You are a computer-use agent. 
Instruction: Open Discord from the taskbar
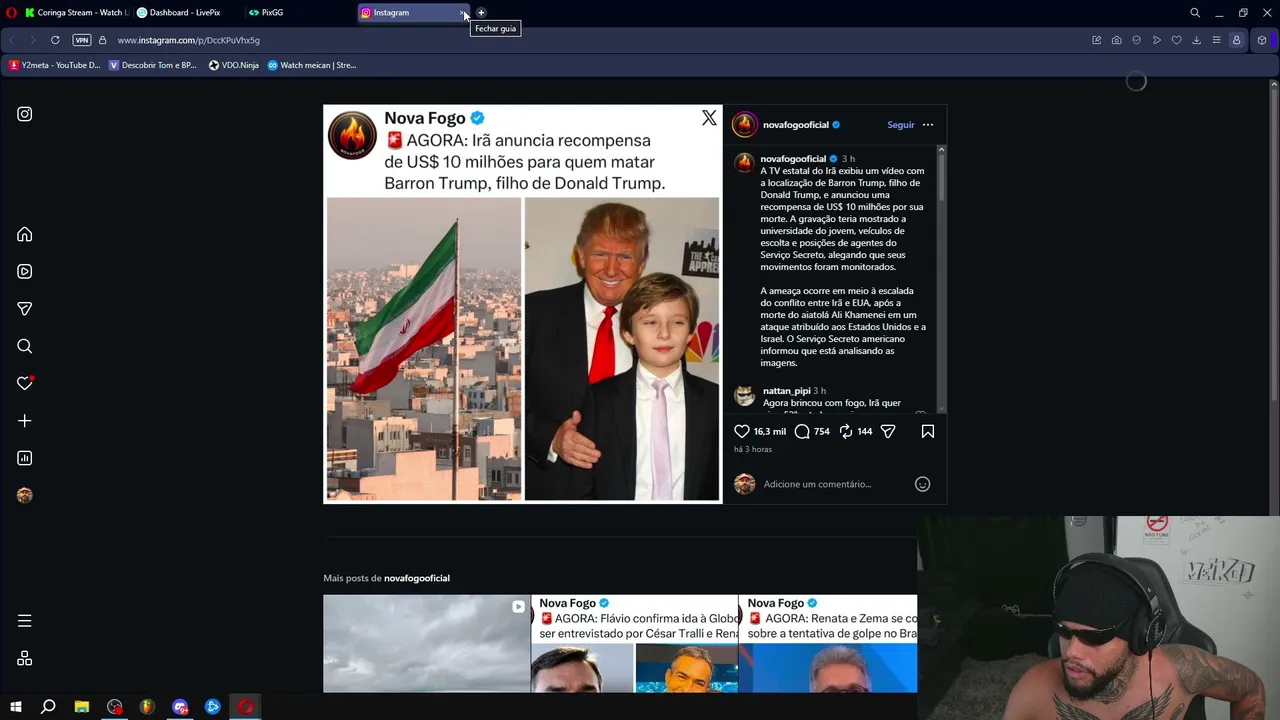click(x=180, y=707)
